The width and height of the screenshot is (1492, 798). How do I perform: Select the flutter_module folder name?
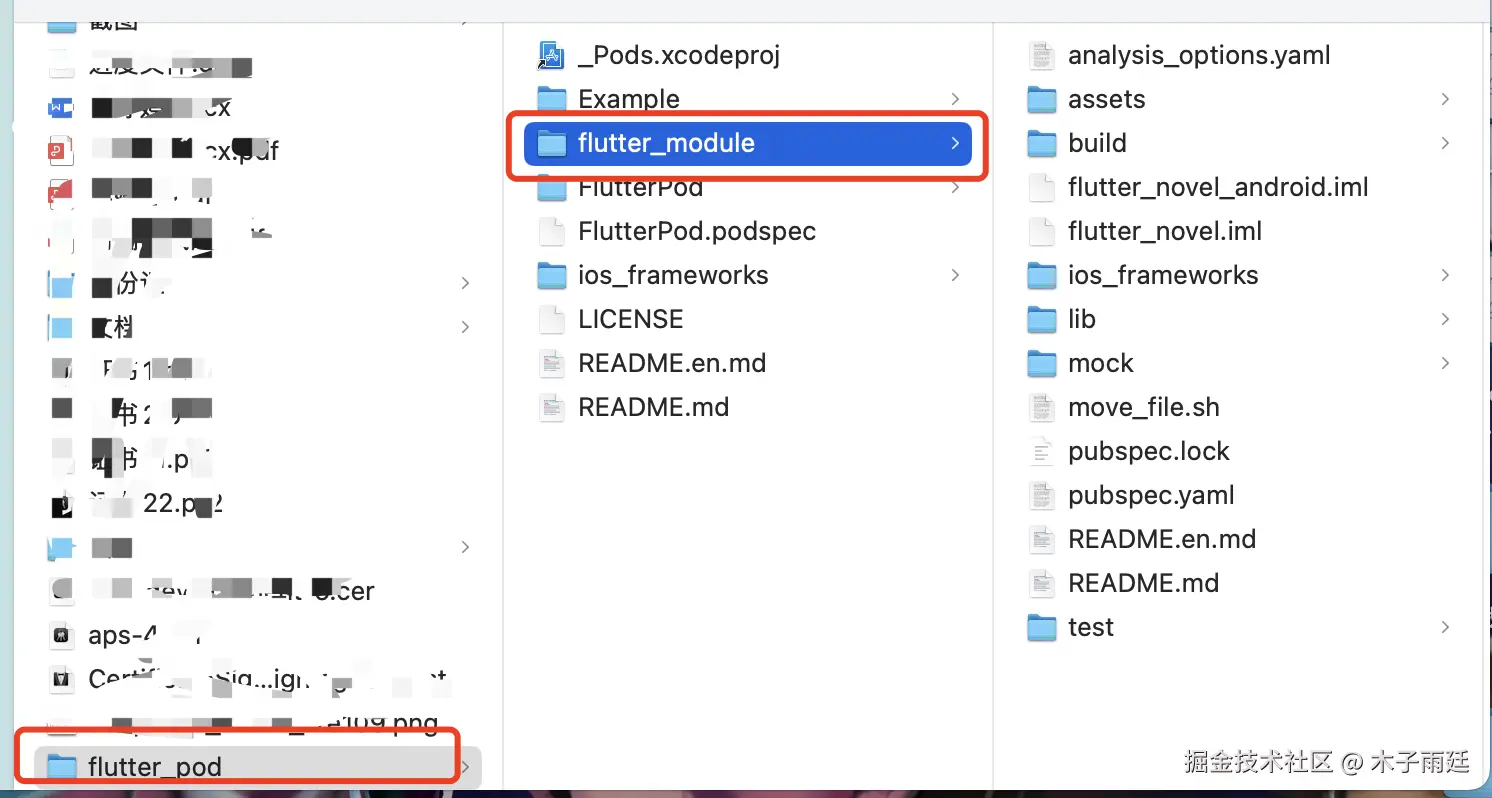666,143
